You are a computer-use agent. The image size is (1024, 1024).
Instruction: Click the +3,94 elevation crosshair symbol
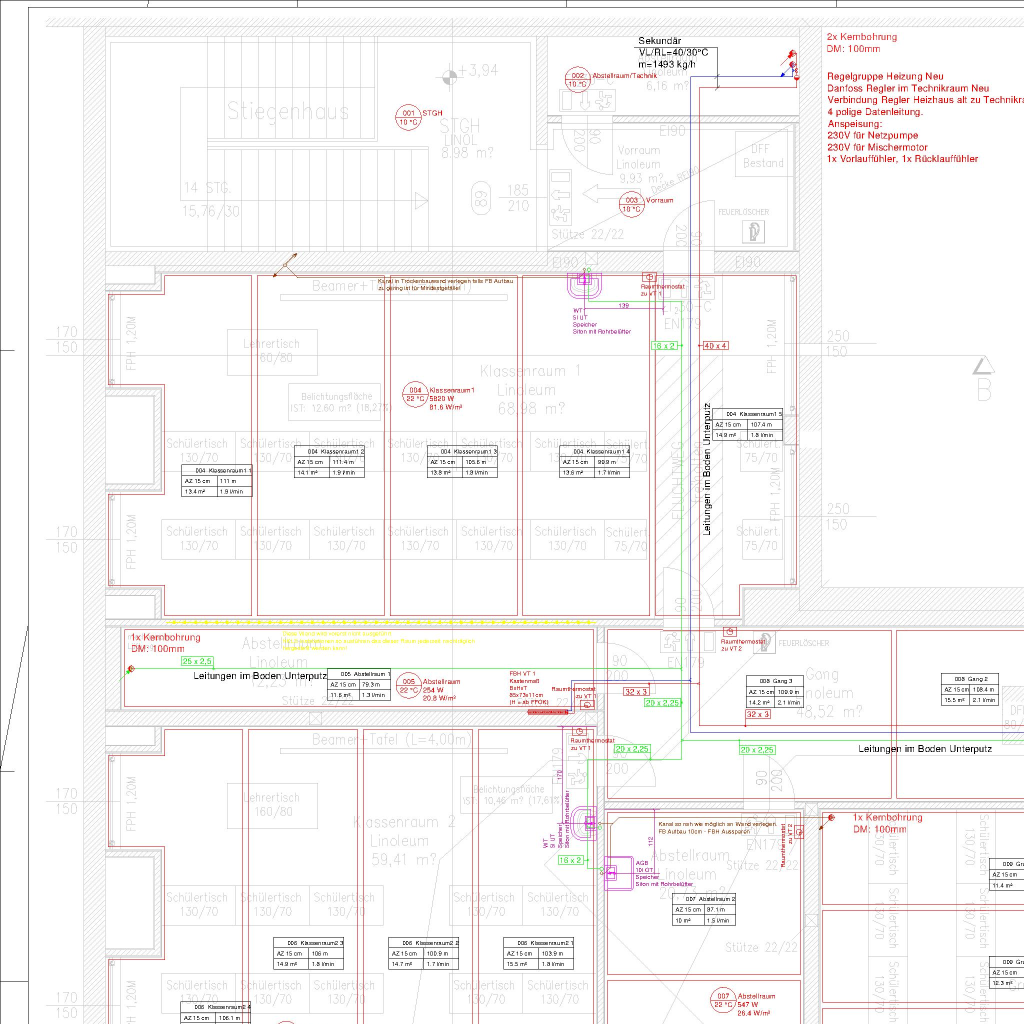point(449,78)
